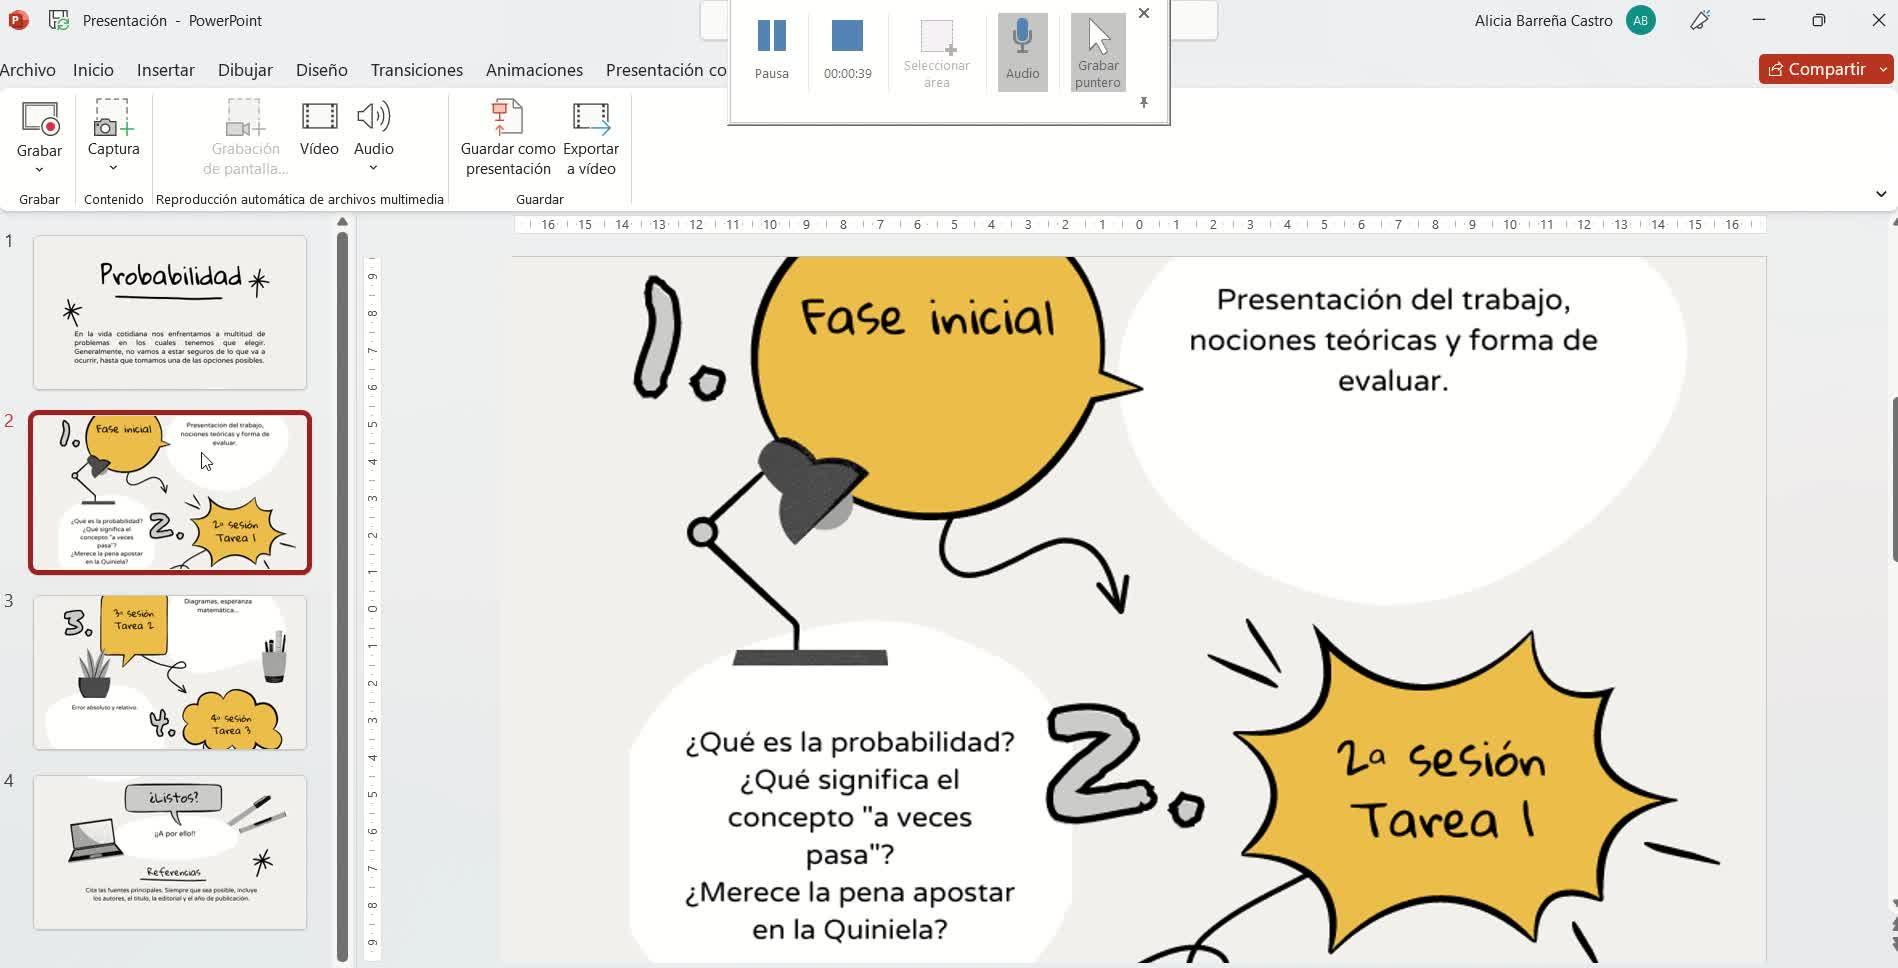Select the hand-drawn number 1 graphic
Image resolution: width=1898 pixels, height=968 pixels.
pyautogui.click(x=679, y=339)
